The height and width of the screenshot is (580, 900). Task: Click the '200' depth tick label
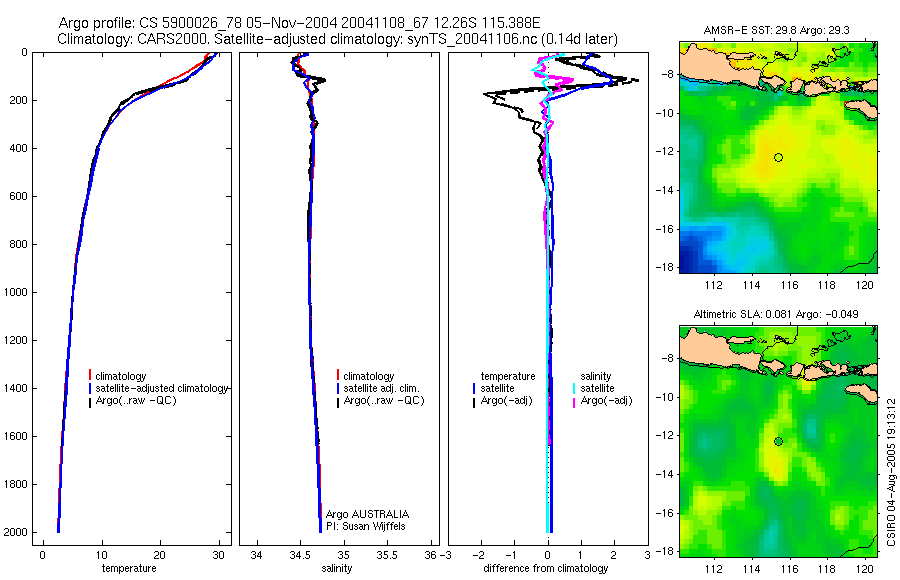18,100
